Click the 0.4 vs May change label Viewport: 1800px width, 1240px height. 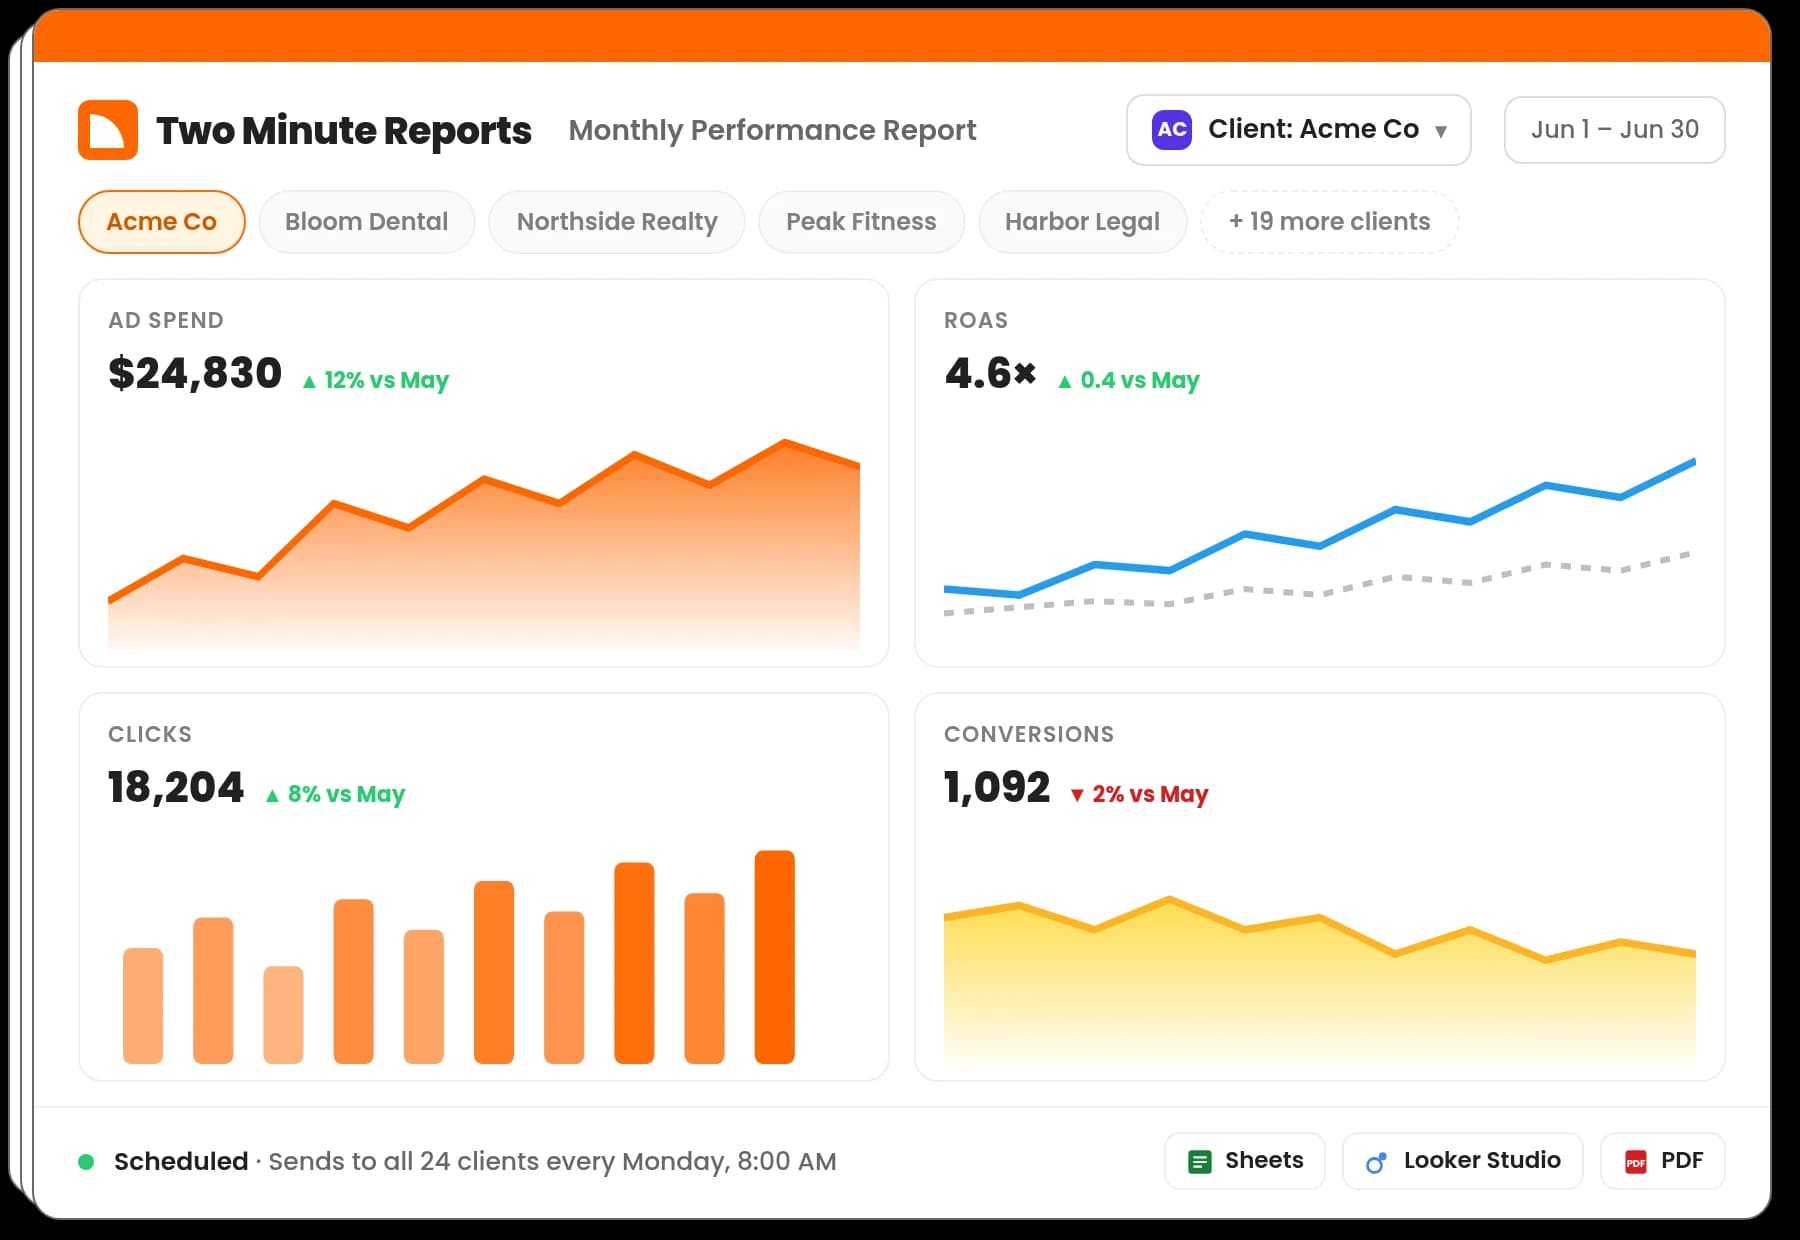click(x=1140, y=380)
